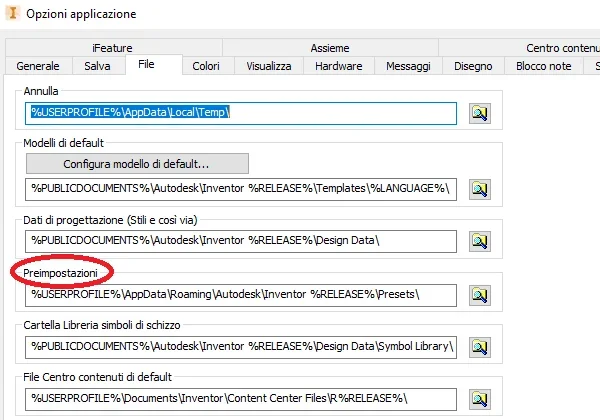This screenshot has height=420, width=600.
Task: Click the Annulla path input field
Action: (241, 113)
